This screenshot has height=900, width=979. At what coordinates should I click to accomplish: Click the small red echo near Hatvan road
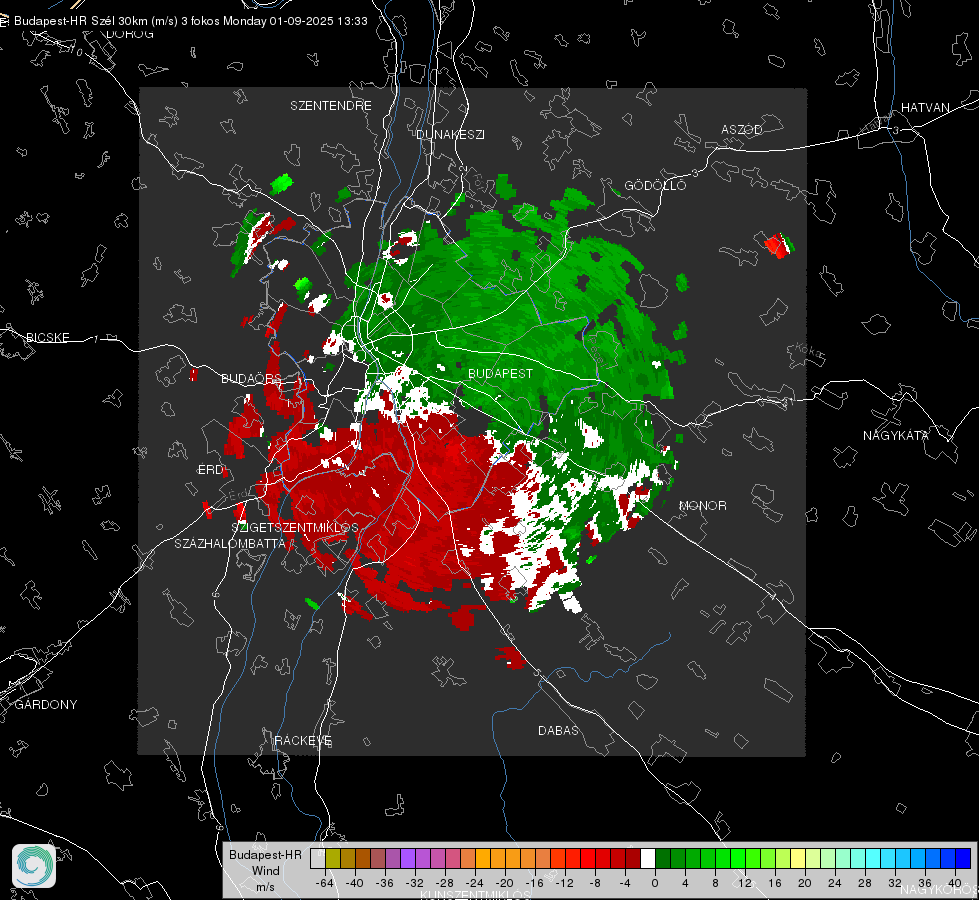pyautogui.click(x=778, y=245)
